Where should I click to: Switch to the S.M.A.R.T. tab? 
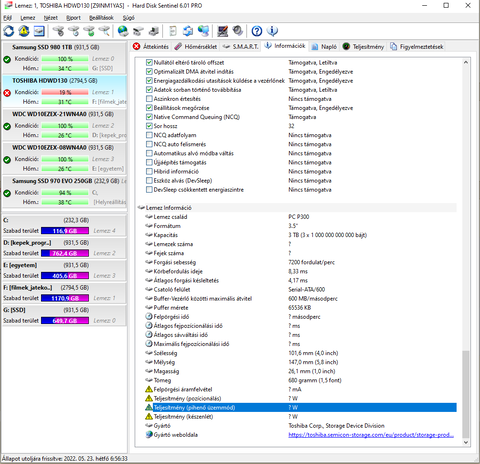[241, 47]
